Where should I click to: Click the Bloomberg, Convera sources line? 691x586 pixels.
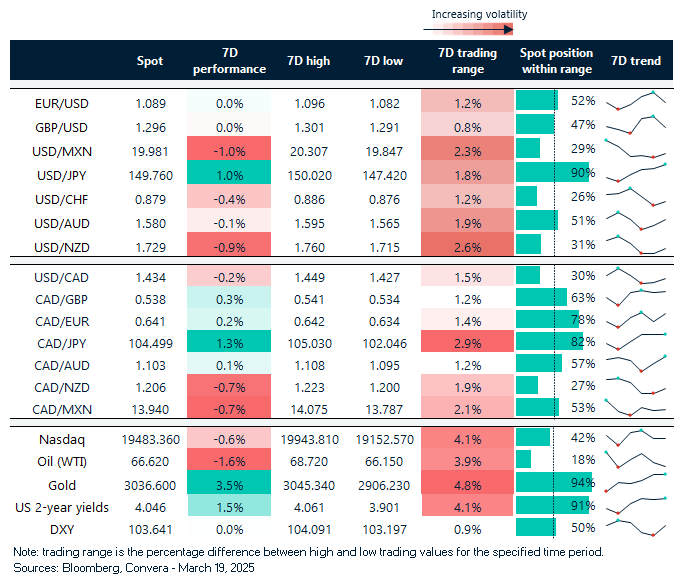click(x=133, y=568)
